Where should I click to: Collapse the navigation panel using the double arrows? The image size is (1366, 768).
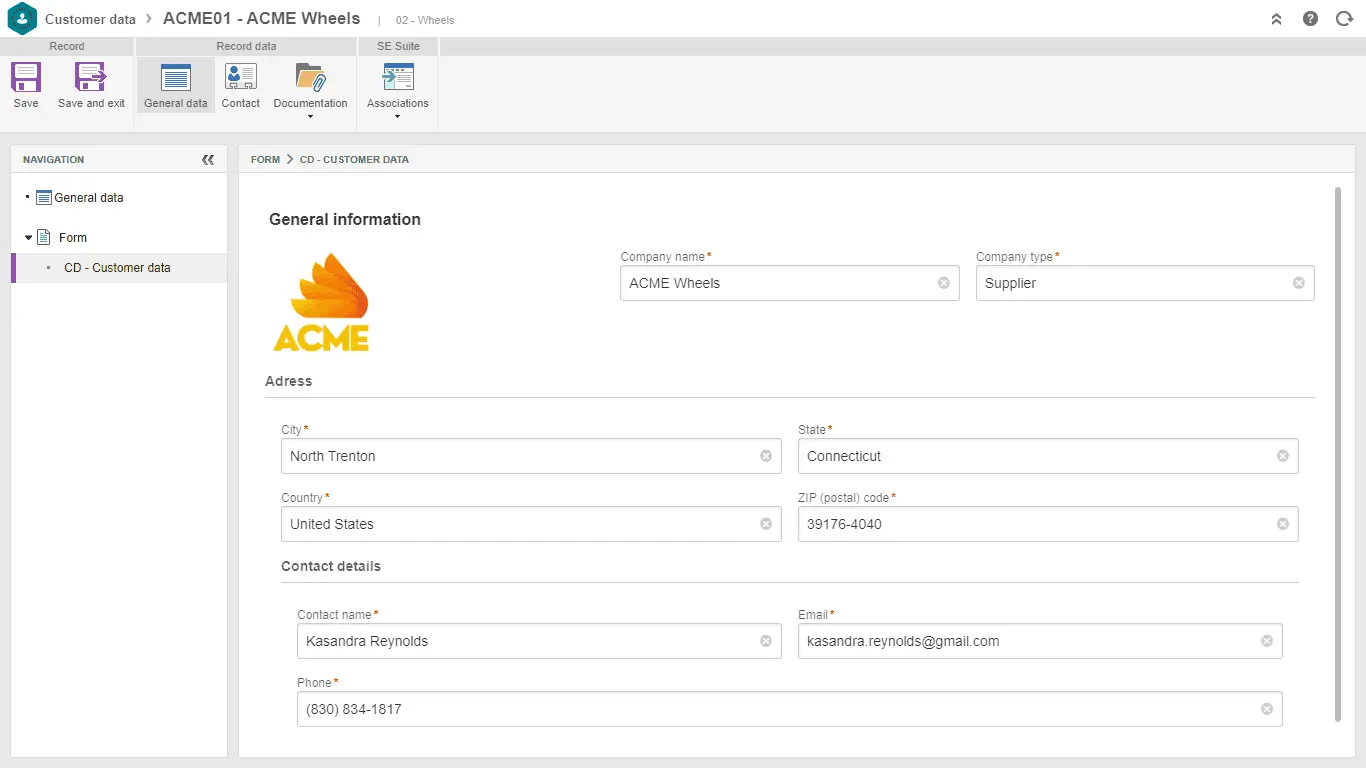coord(208,158)
